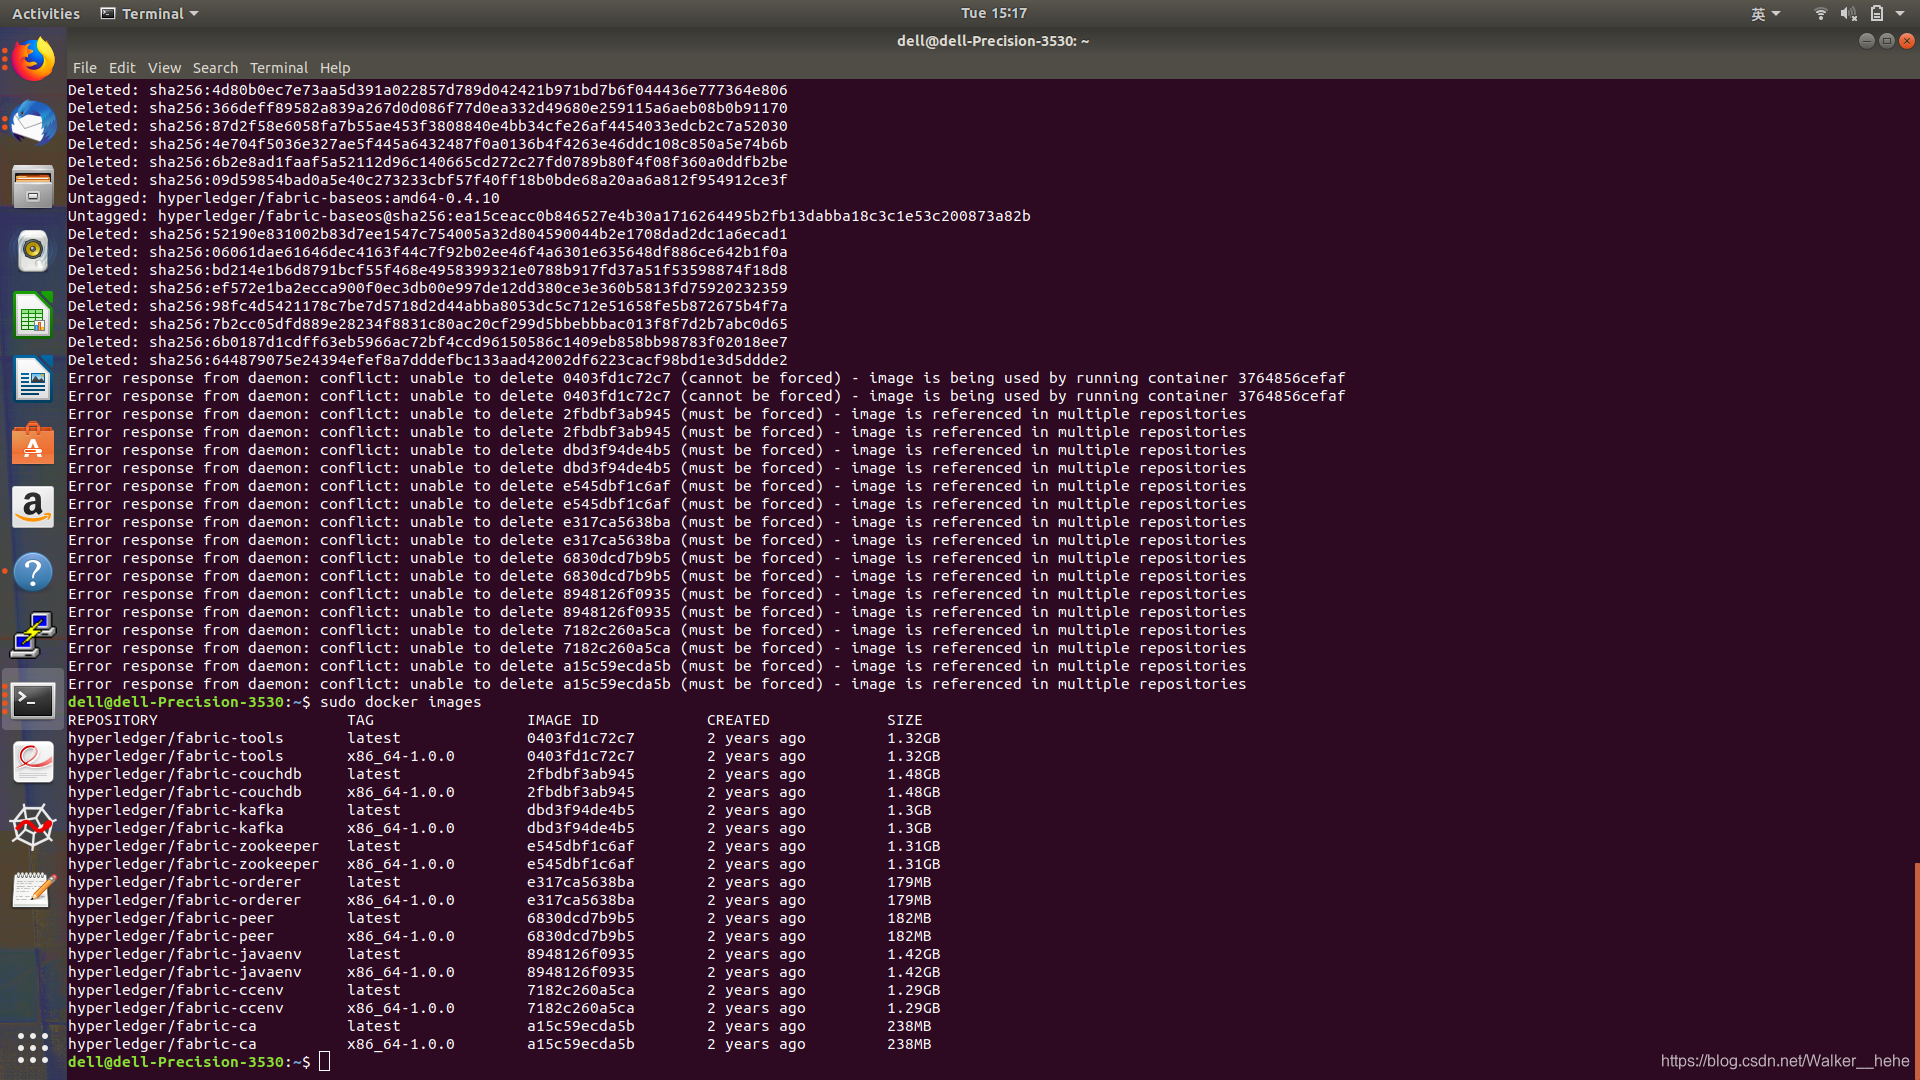Click hyperledger/fabric-couchdb latest row
This screenshot has height=1080, width=1920.
pyautogui.click(x=504, y=774)
